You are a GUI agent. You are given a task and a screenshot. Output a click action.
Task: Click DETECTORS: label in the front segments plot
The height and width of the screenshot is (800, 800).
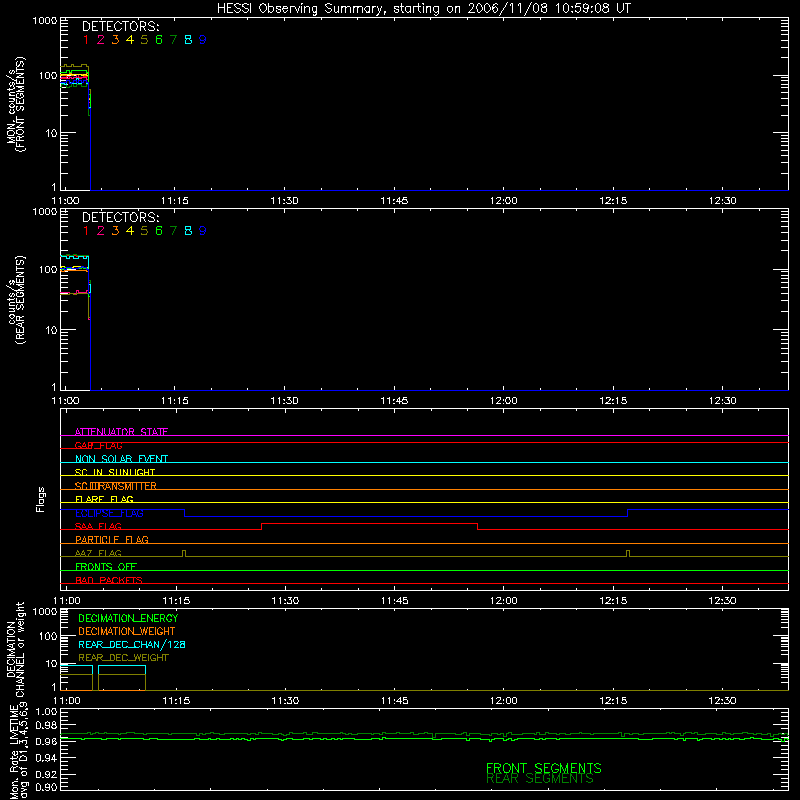[x=120, y=27]
